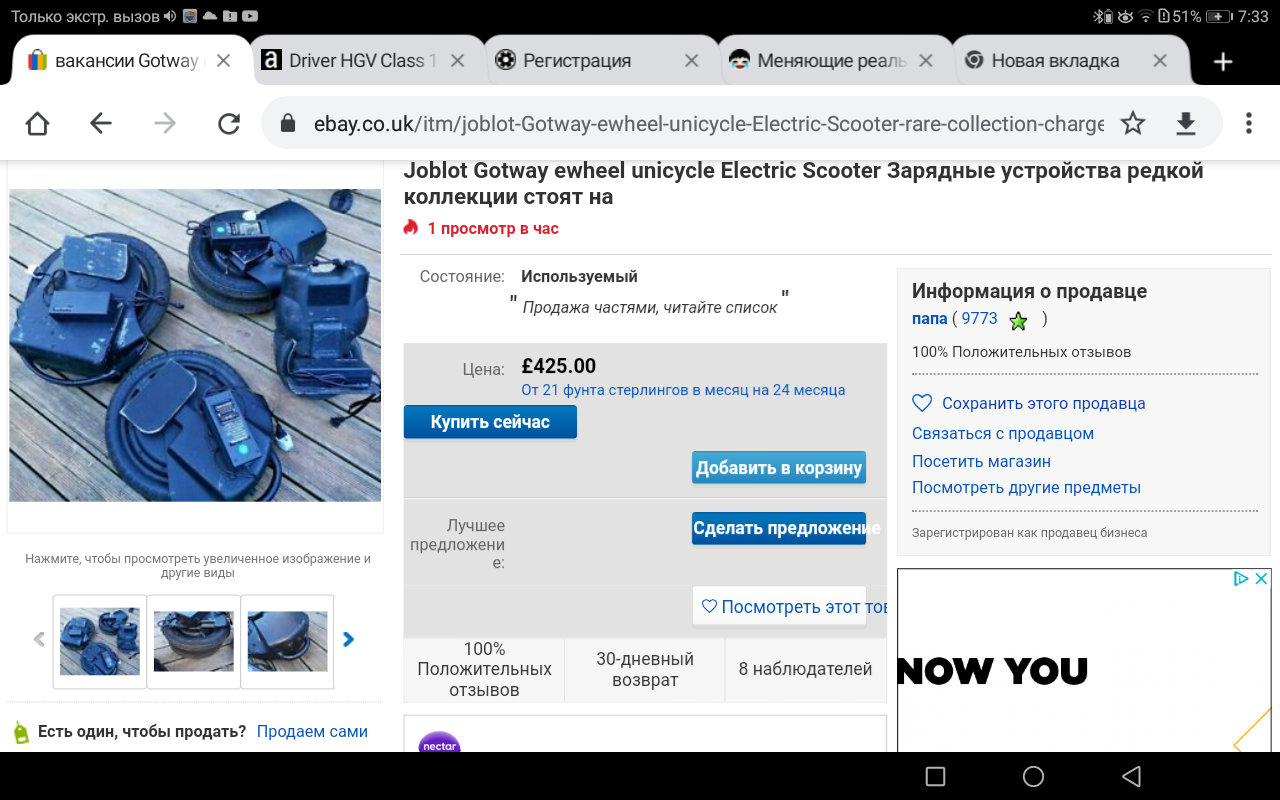Click the Сделать предложение button
Image resolution: width=1280 pixels, height=800 pixels.
coord(779,528)
